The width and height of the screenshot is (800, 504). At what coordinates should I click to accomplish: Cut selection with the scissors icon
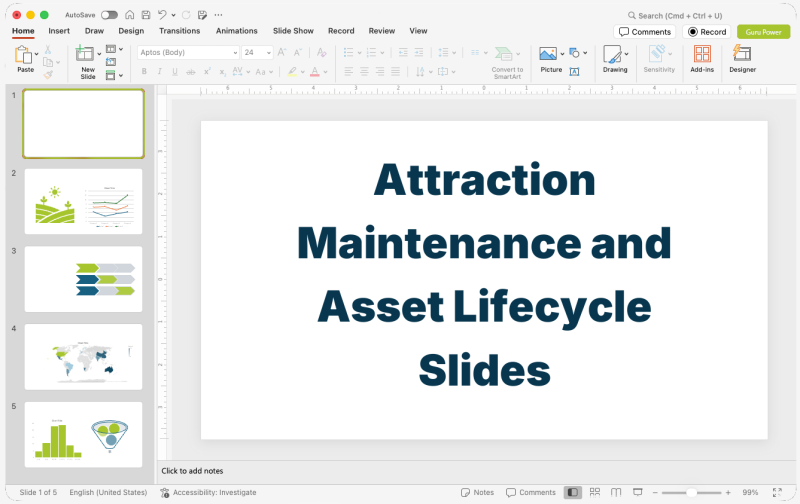coord(47,49)
